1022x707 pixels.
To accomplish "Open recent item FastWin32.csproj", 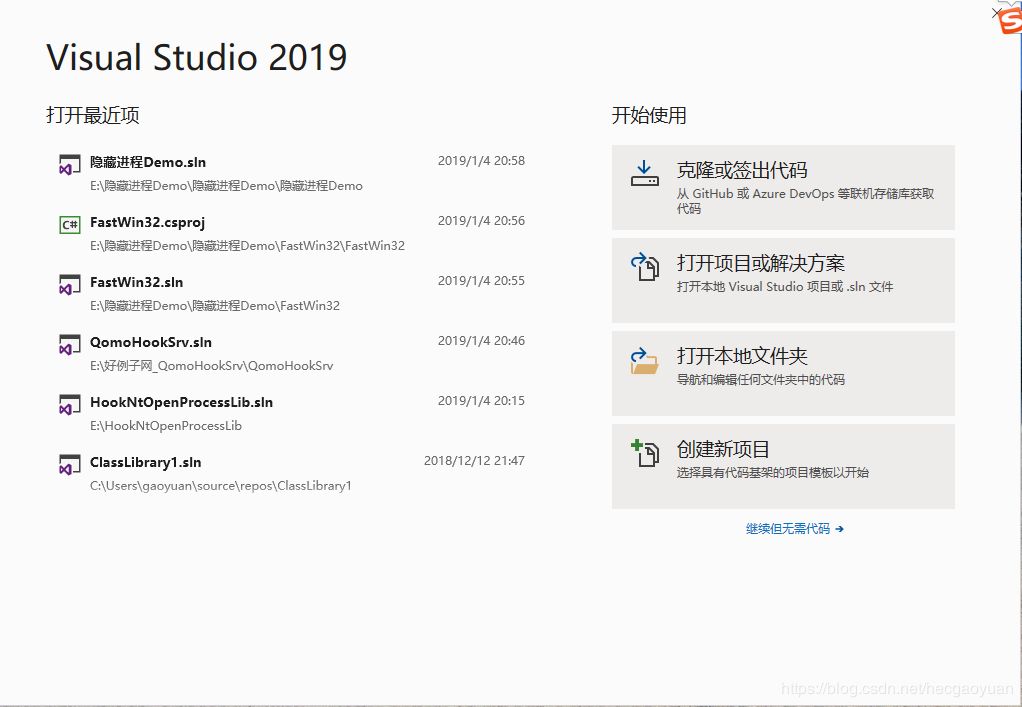I will pos(292,233).
